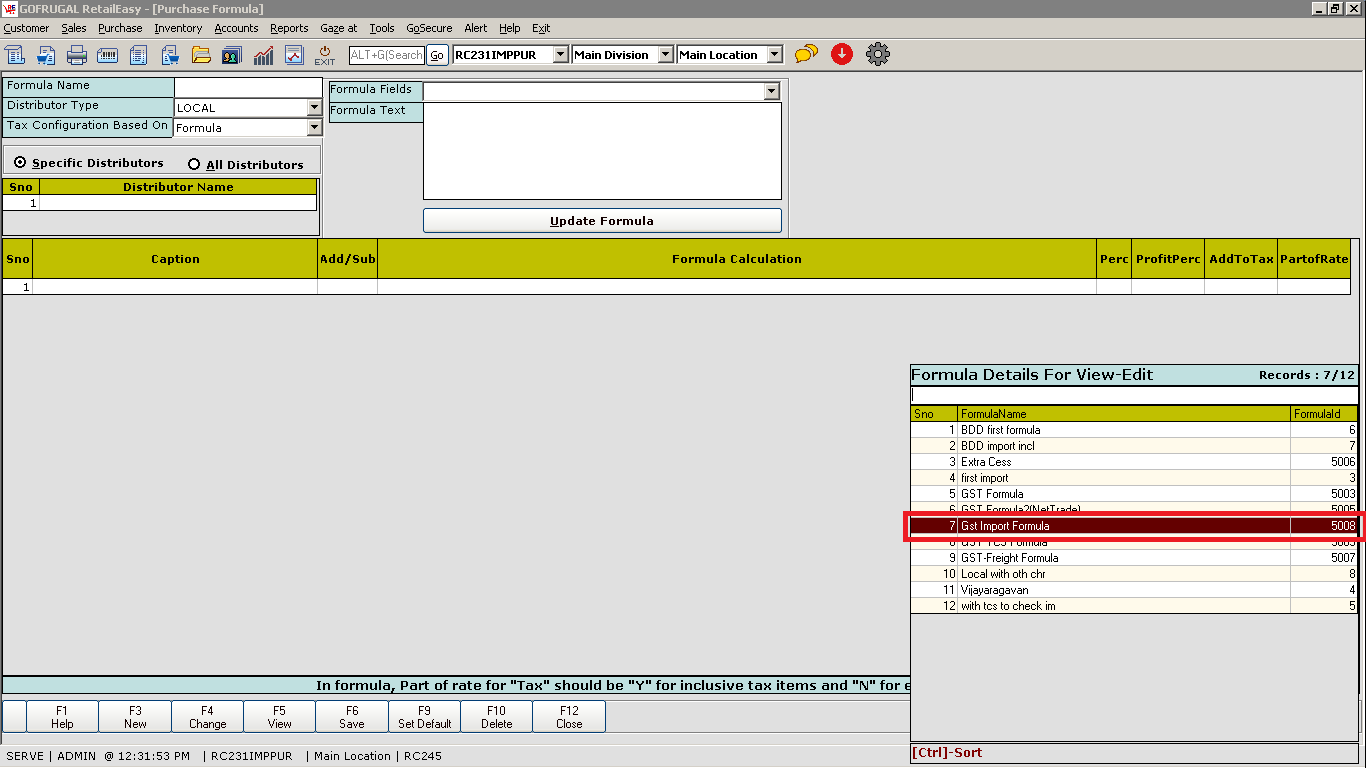Click inside the Formula Text area
1366x768 pixels.
(602, 151)
